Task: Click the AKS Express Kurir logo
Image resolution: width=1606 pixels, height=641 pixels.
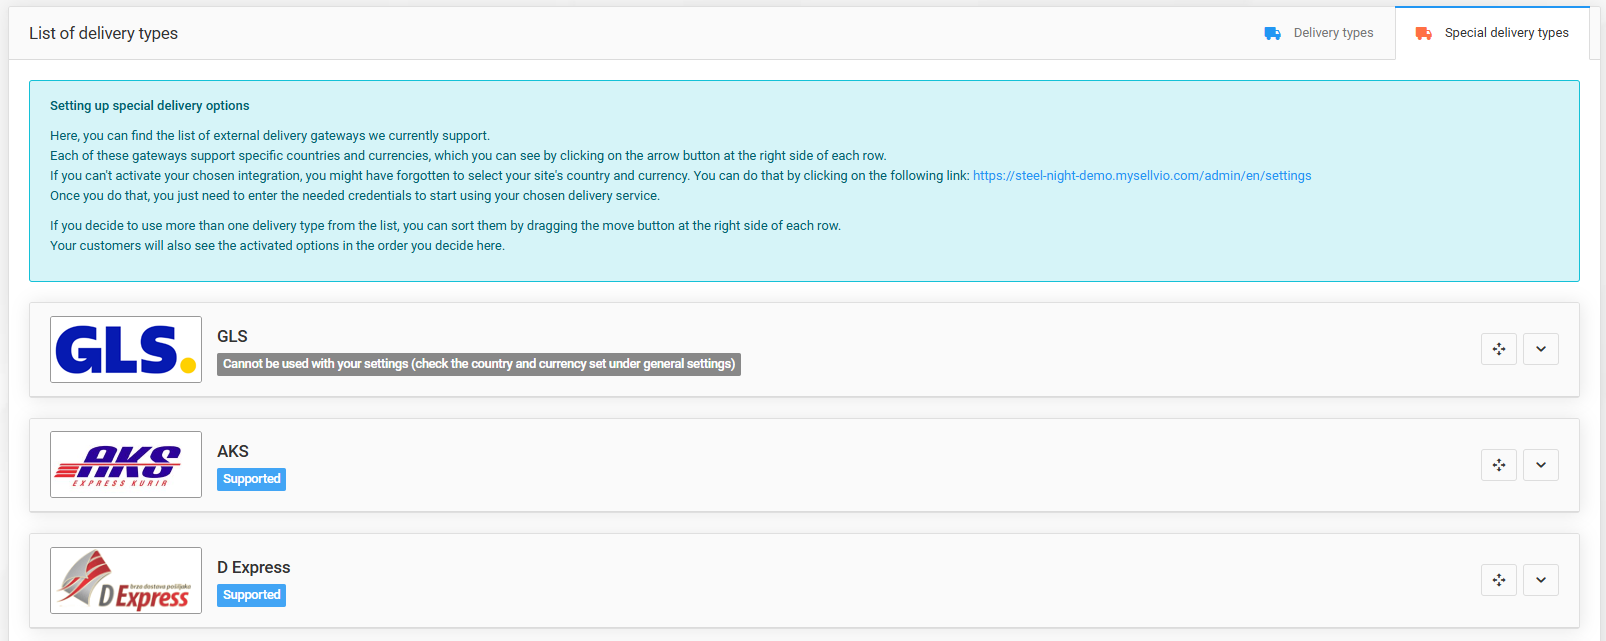Action: pos(126,465)
